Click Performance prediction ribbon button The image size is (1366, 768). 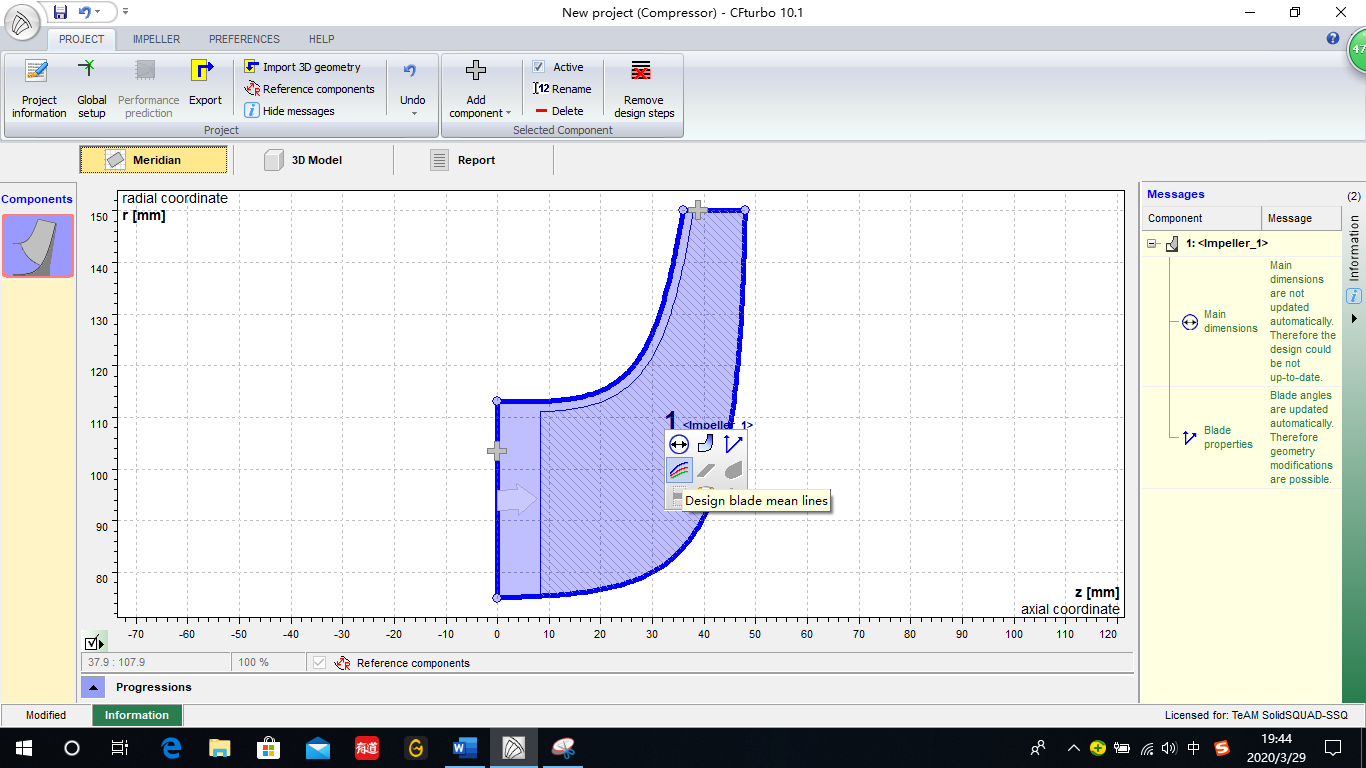point(148,88)
